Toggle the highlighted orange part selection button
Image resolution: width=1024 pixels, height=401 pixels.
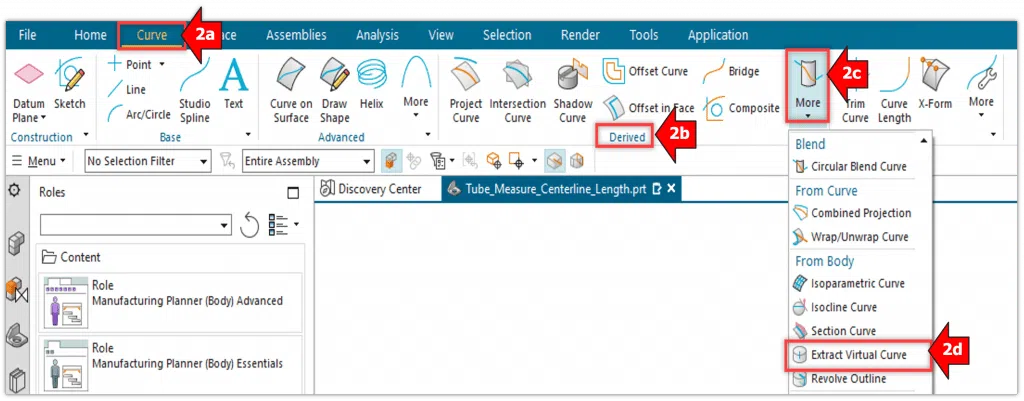pos(392,161)
